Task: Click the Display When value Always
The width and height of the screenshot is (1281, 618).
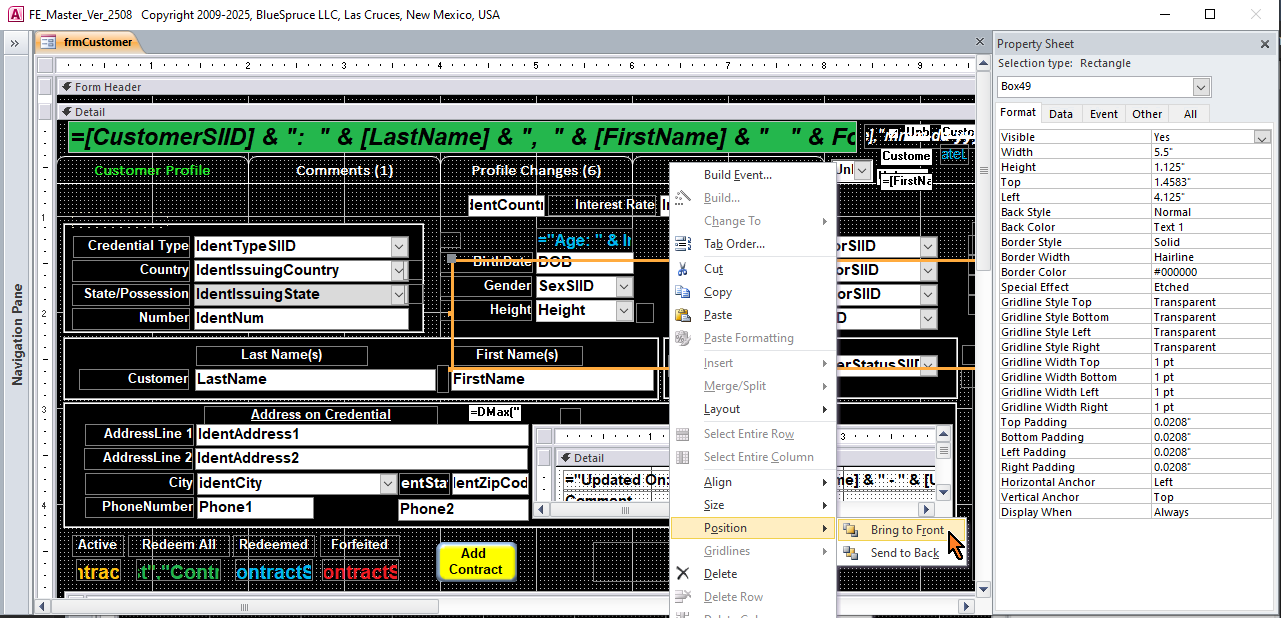Action: [1210, 512]
